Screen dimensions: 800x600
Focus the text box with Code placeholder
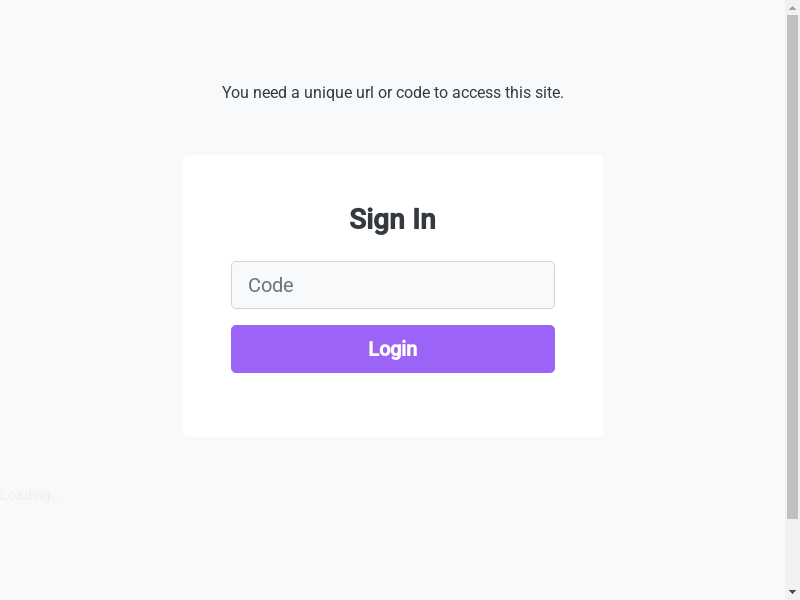click(392, 285)
